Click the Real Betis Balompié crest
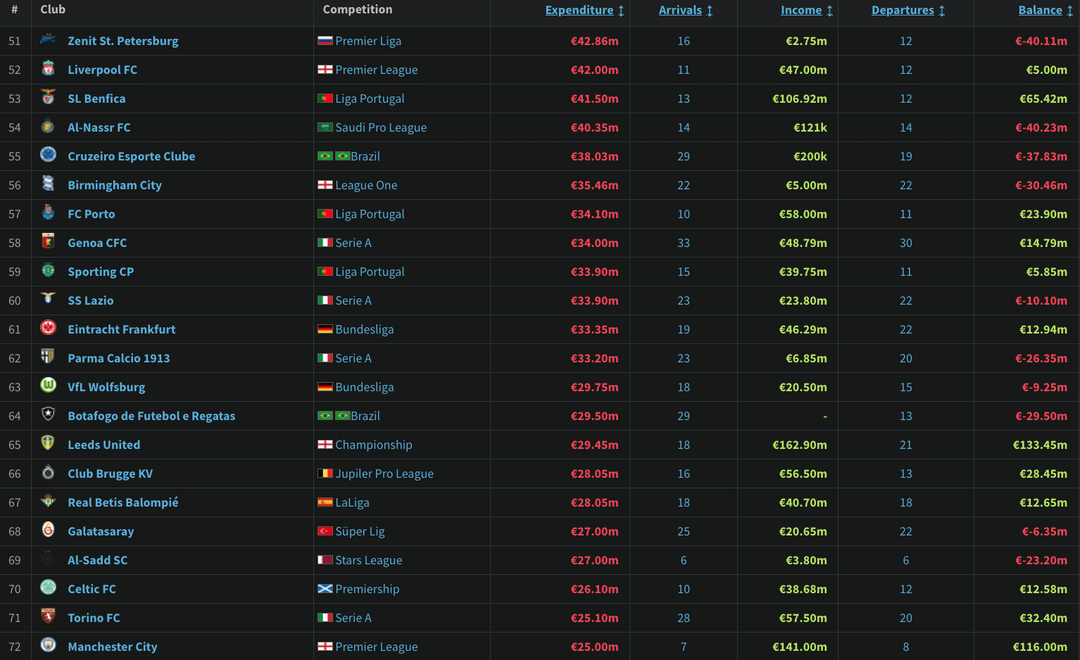Viewport: 1080px width, 660px height. [x=48, y=501]
